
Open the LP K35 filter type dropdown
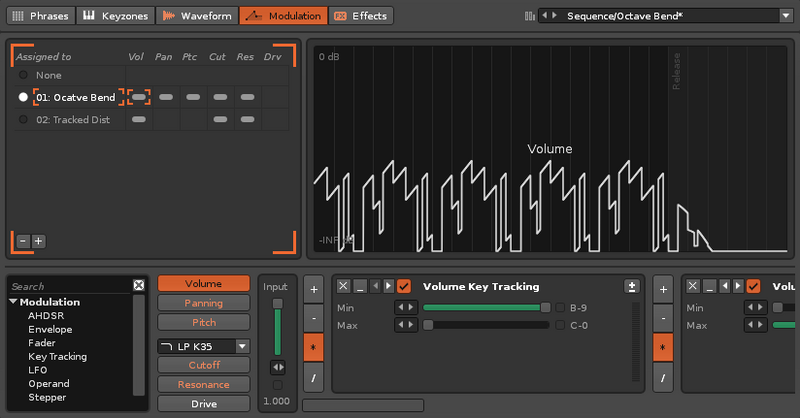tap(242, 346)
